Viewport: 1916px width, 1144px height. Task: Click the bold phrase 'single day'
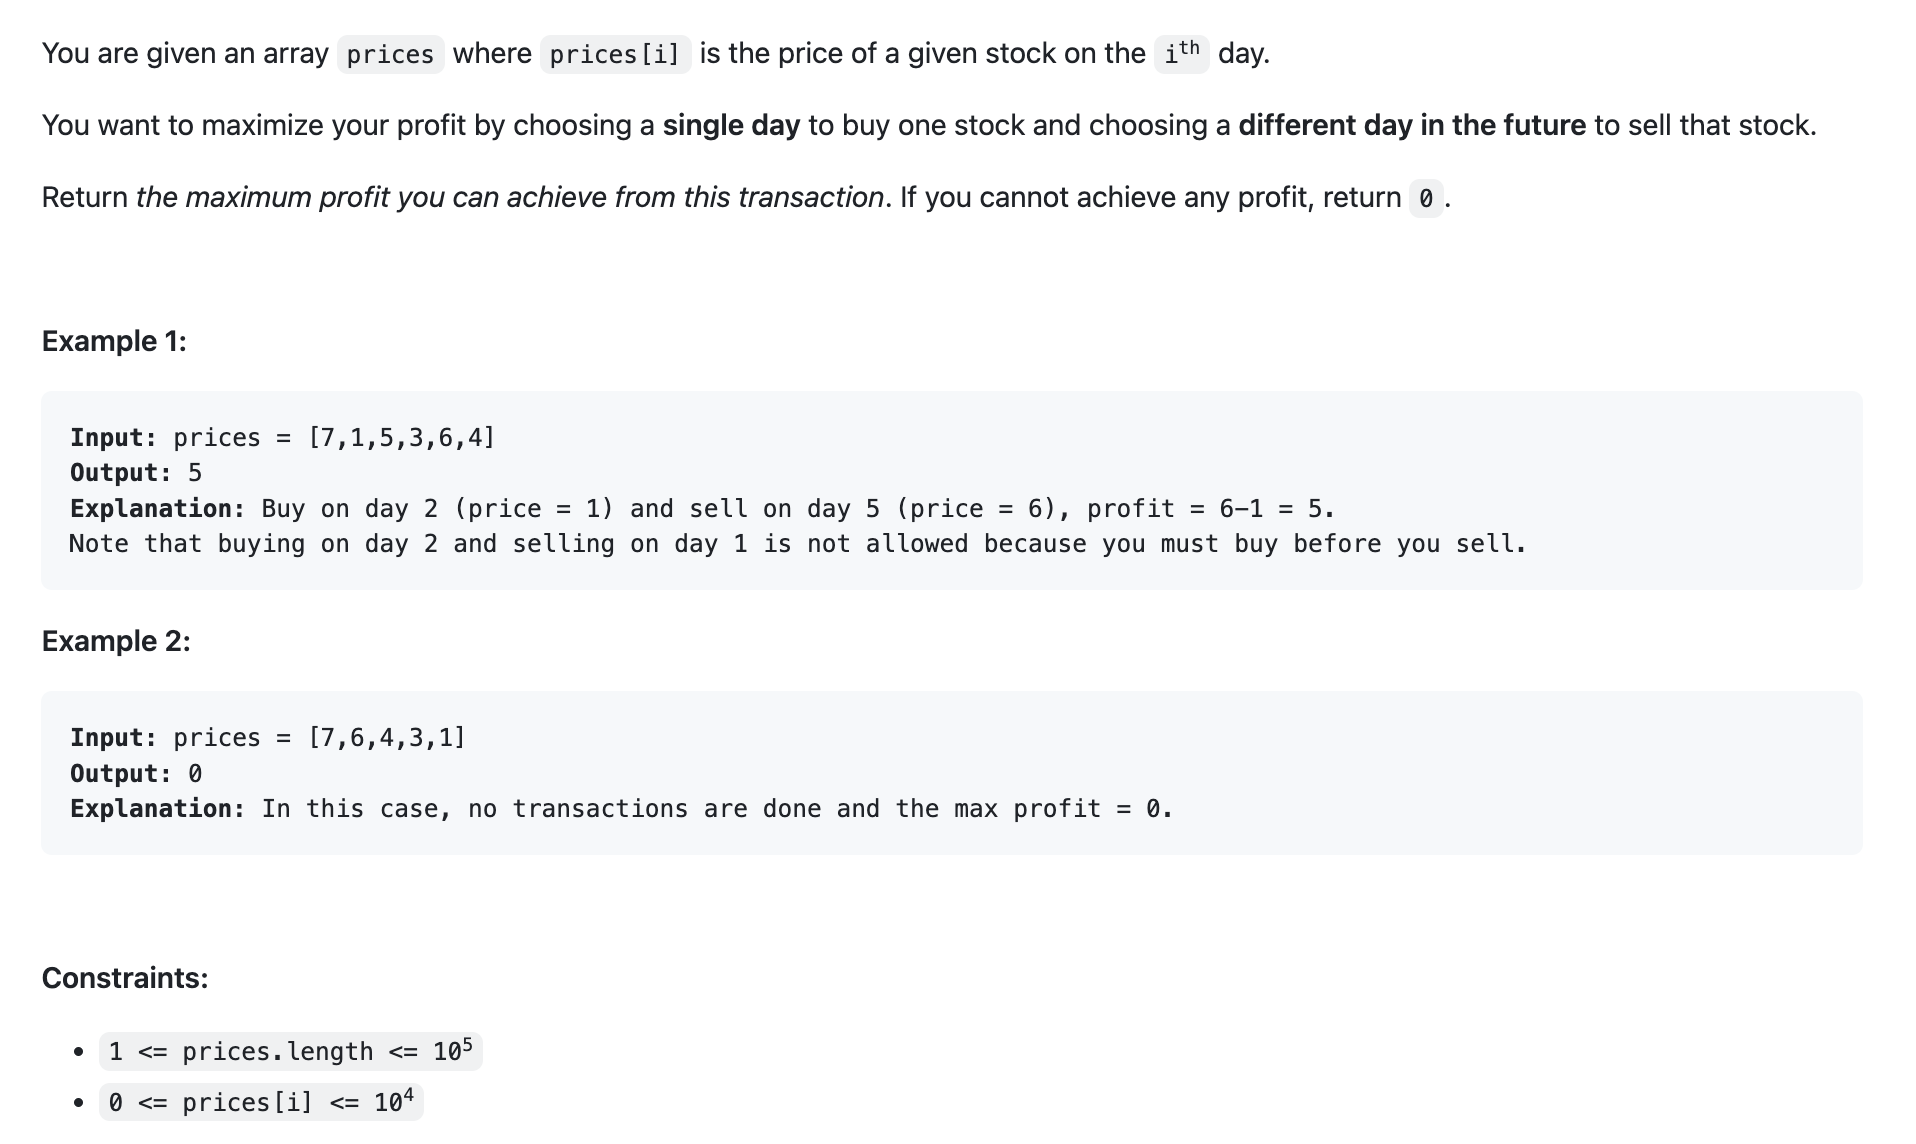731,125
